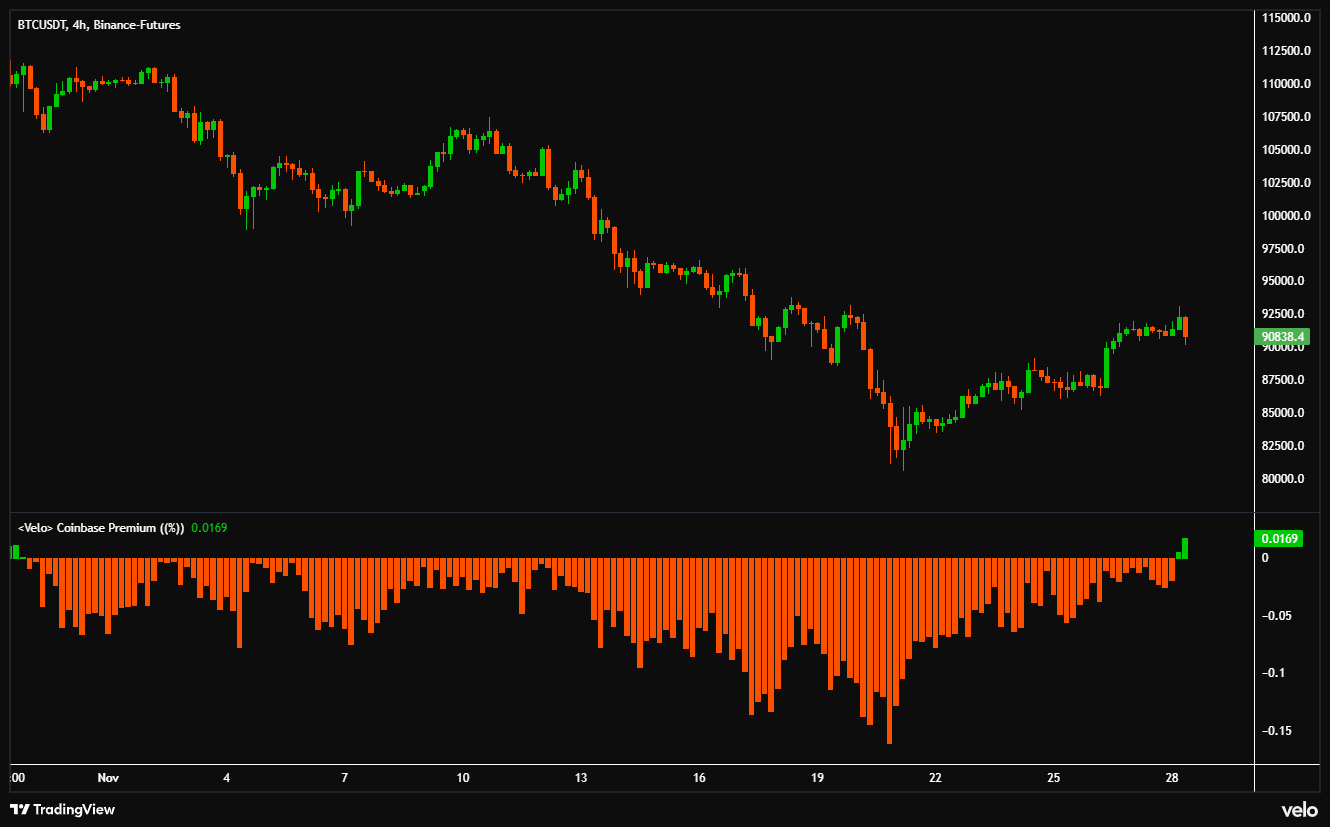Viewport: 1330px width, 827px height.
Task: Click the 80000.0 price axis label
Action: [1286, 479]
